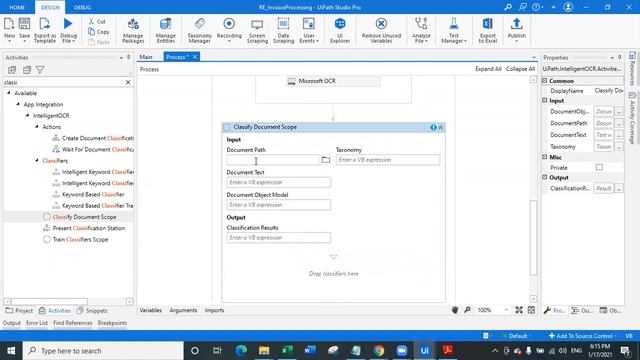Collapse the Input properties section

click(x=544, y=100)
